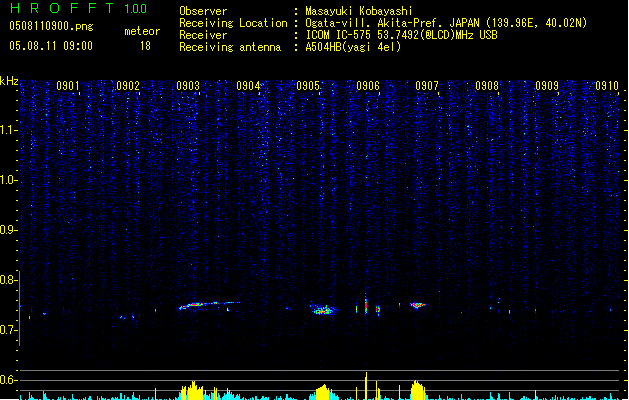Viewport: 629px width, 400px height.
Task: Click the 0902 time marker
Action: (128, 86)
